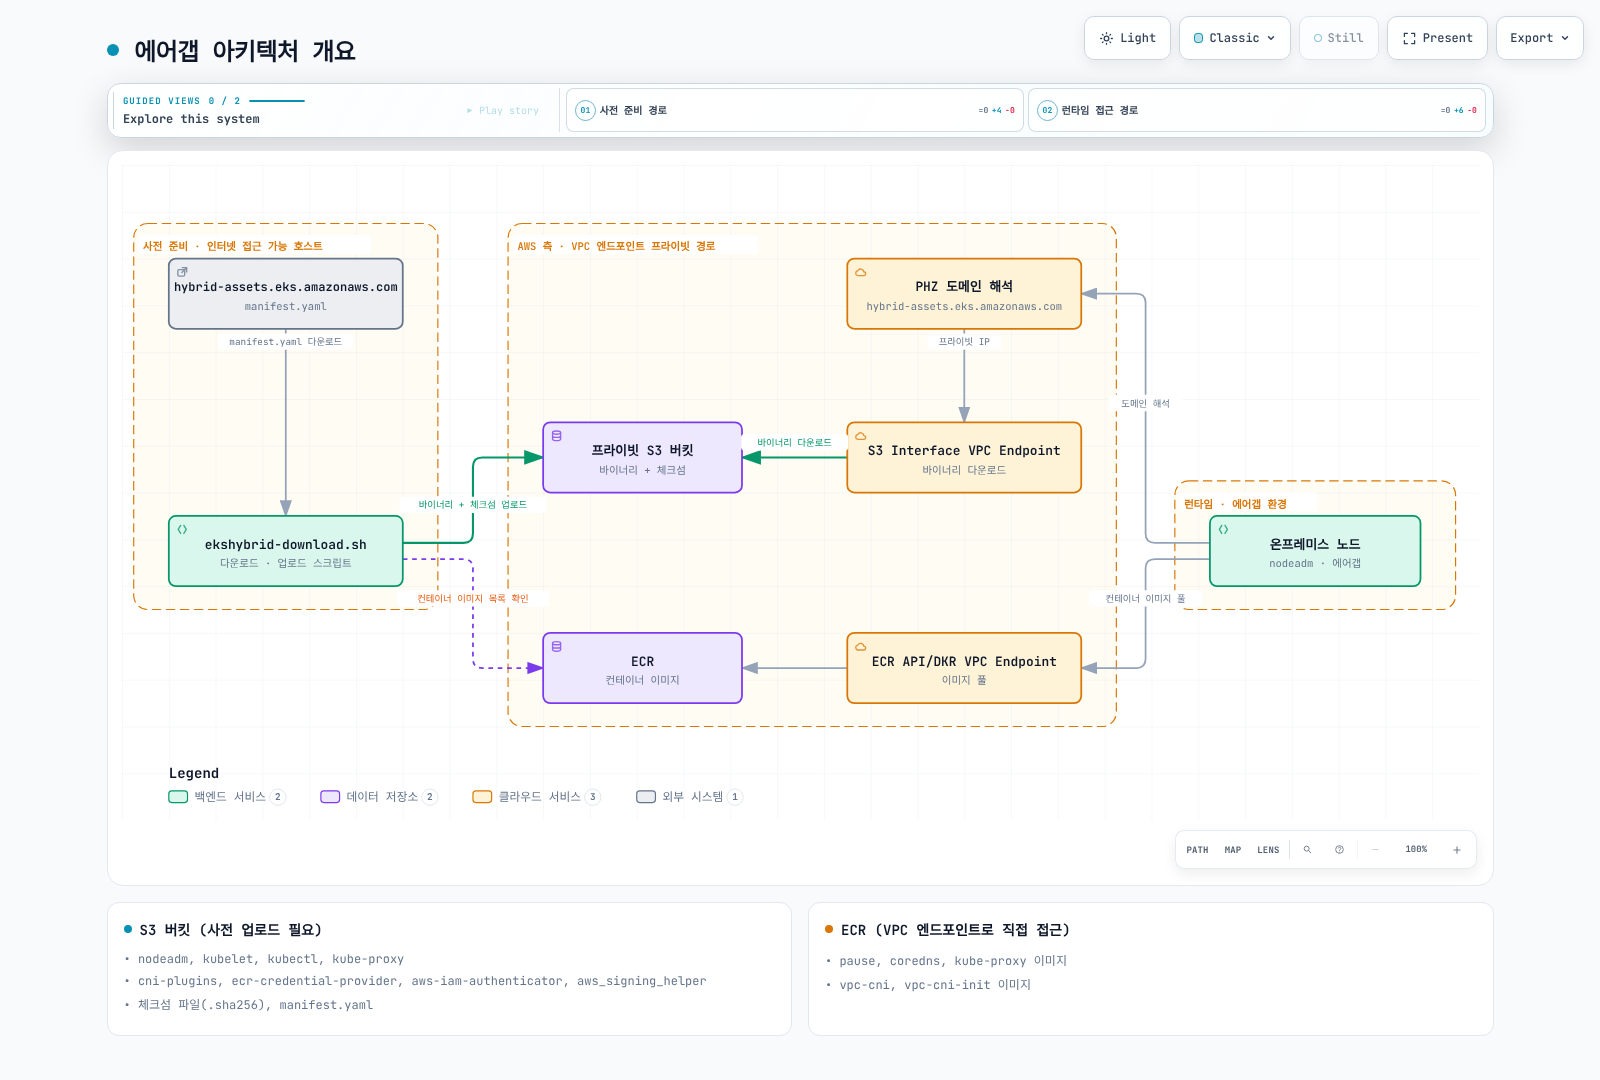Select the ekshybrid-download.sh node
This screenshot has height=1080, width=1600.
point(286,551)
